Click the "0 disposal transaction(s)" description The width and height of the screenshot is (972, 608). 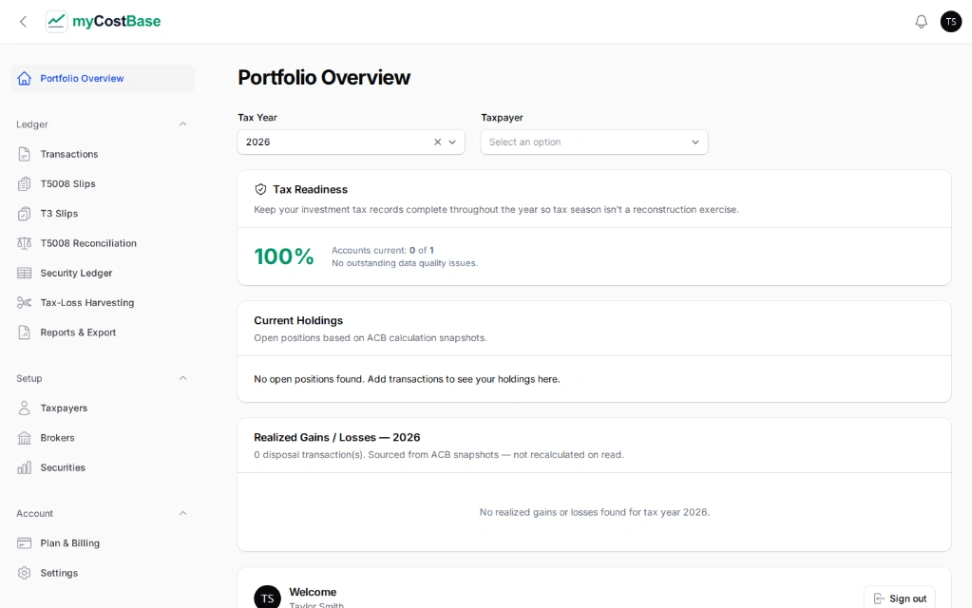click(439, 454)
